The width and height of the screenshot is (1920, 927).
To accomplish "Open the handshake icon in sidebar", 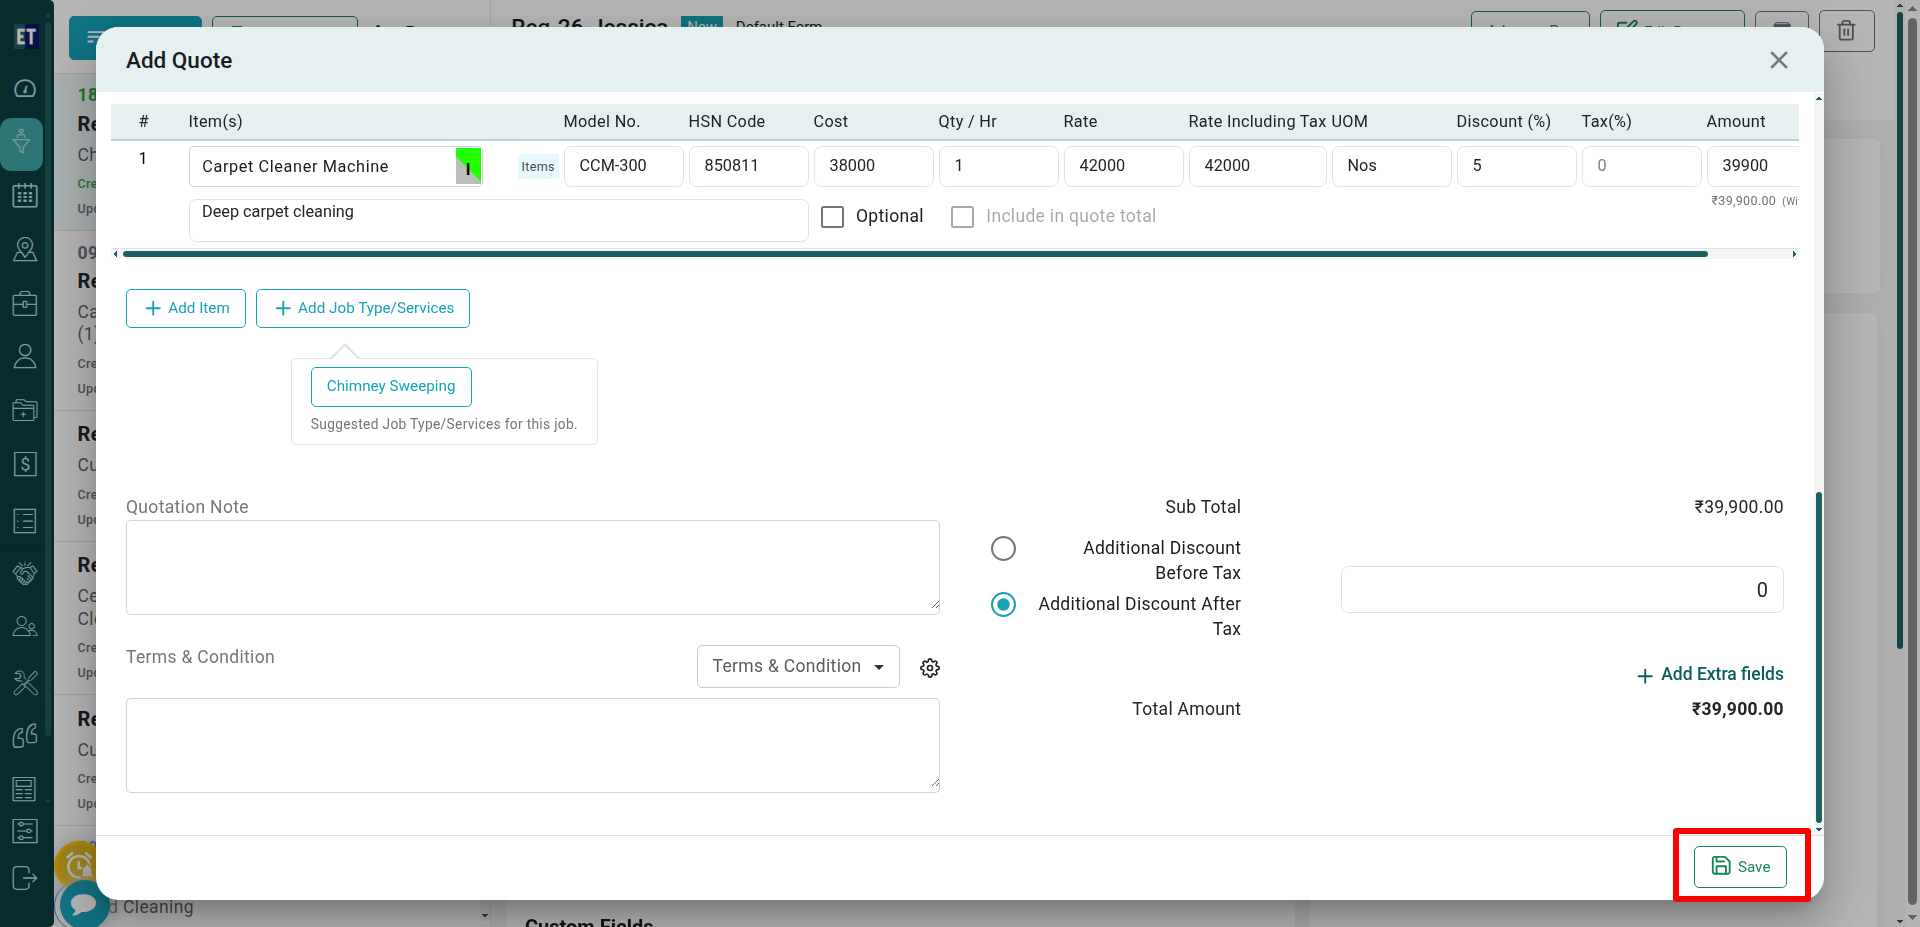I will click(25, 573).
